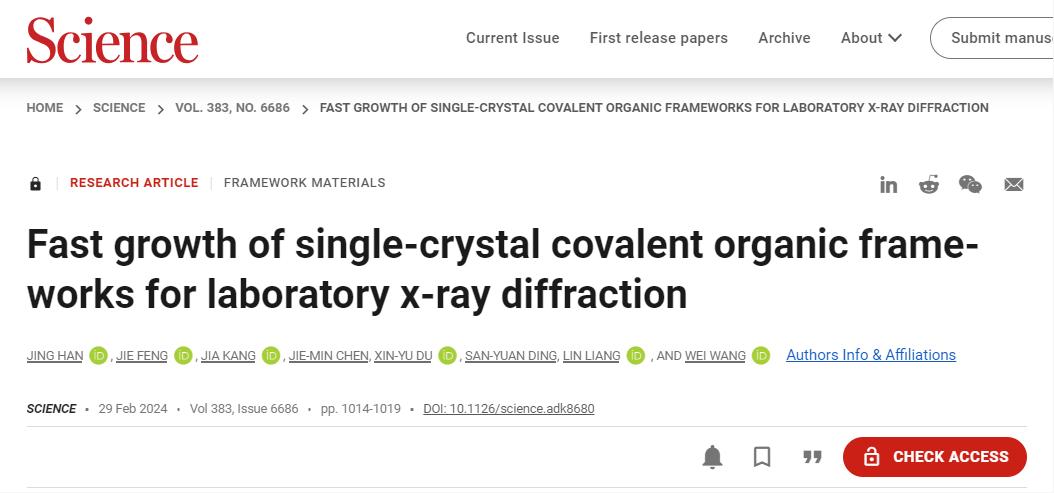Email article using envelope icon

point(1013,184)
